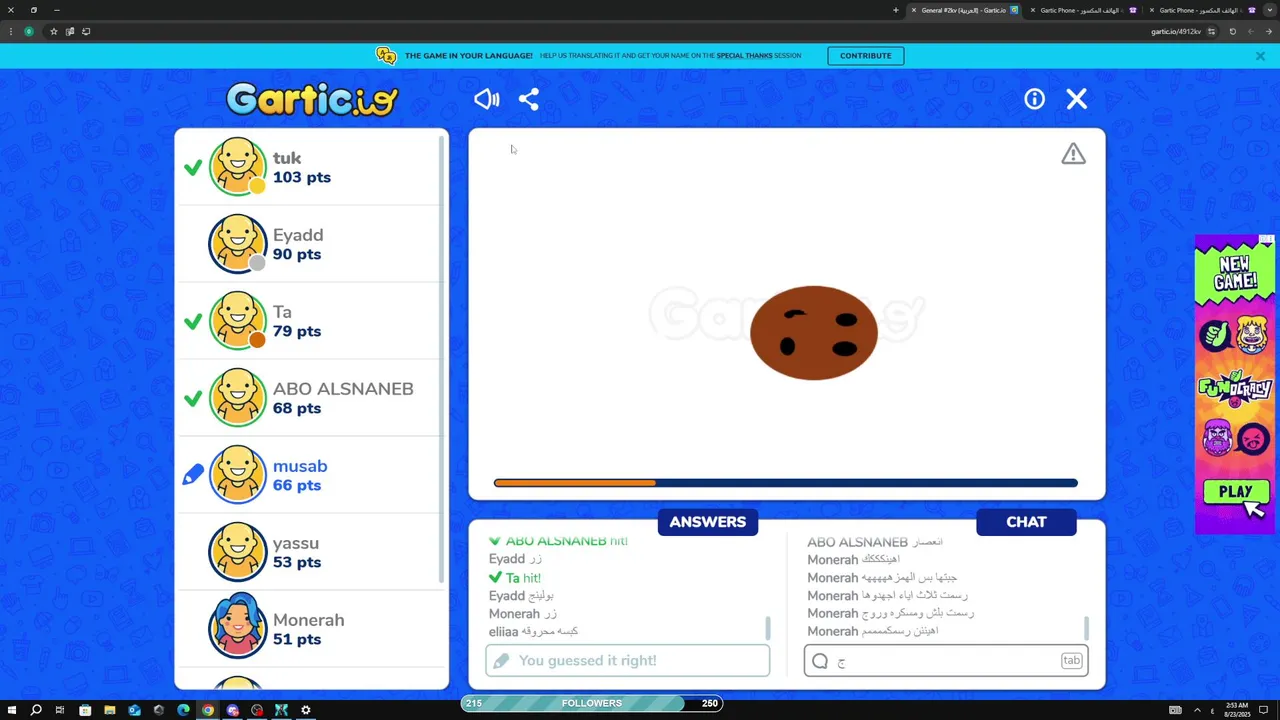The width and height of the screenshot is (1280, 720).
Task: Click the pencil icon in the answer field
Action: click(x=501, y=660)
